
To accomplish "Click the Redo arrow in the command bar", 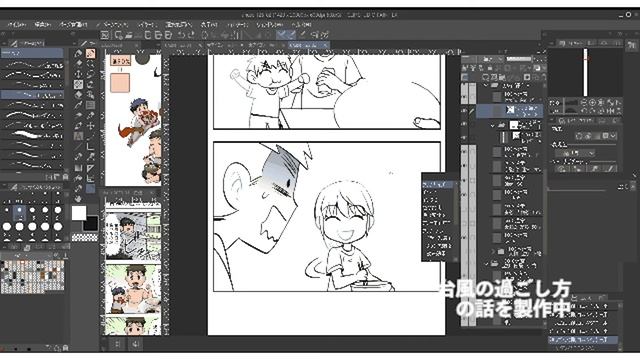I will (192, 35).
